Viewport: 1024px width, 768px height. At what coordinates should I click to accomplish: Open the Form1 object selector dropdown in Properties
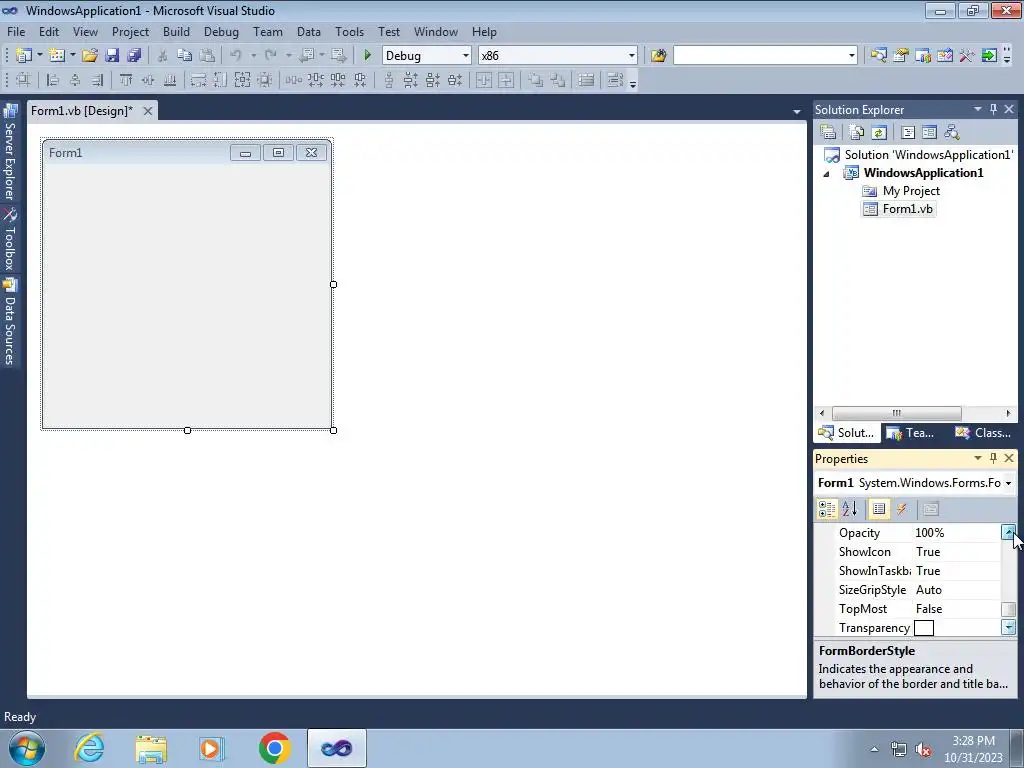[1008, 483]
